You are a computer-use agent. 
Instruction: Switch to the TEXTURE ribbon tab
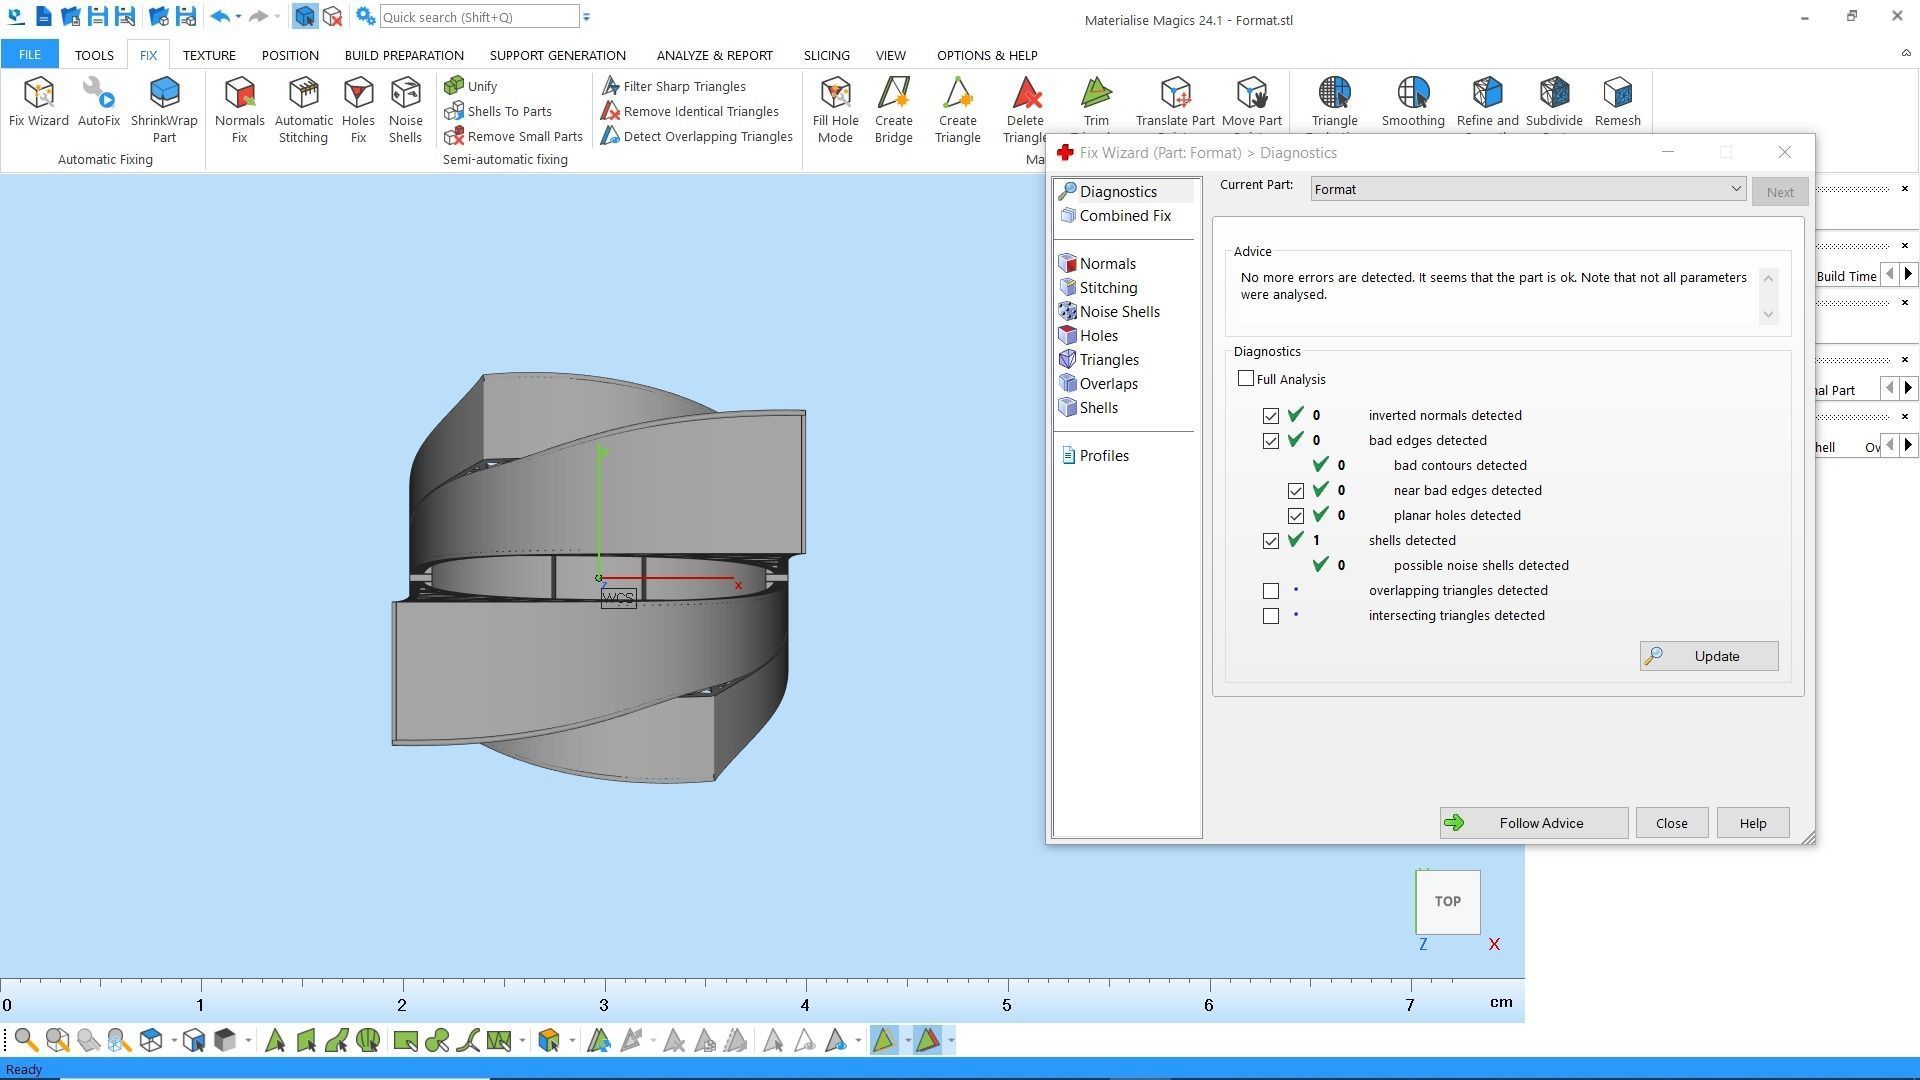click(x=209, y=55)
